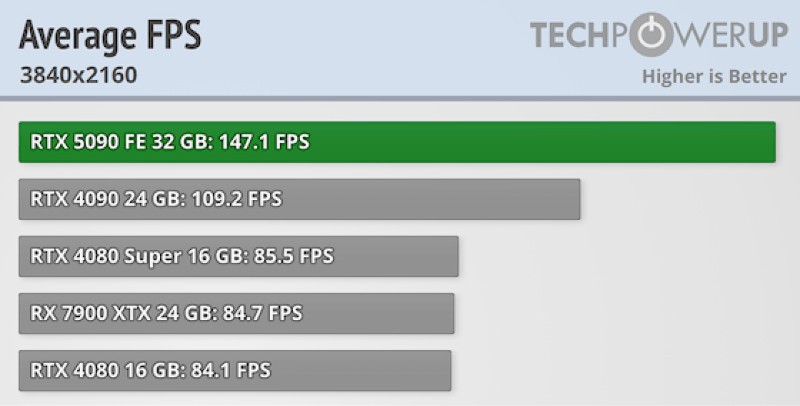Click the Average FPS chart title
The image size is (800, 406).
coord(110,35)
